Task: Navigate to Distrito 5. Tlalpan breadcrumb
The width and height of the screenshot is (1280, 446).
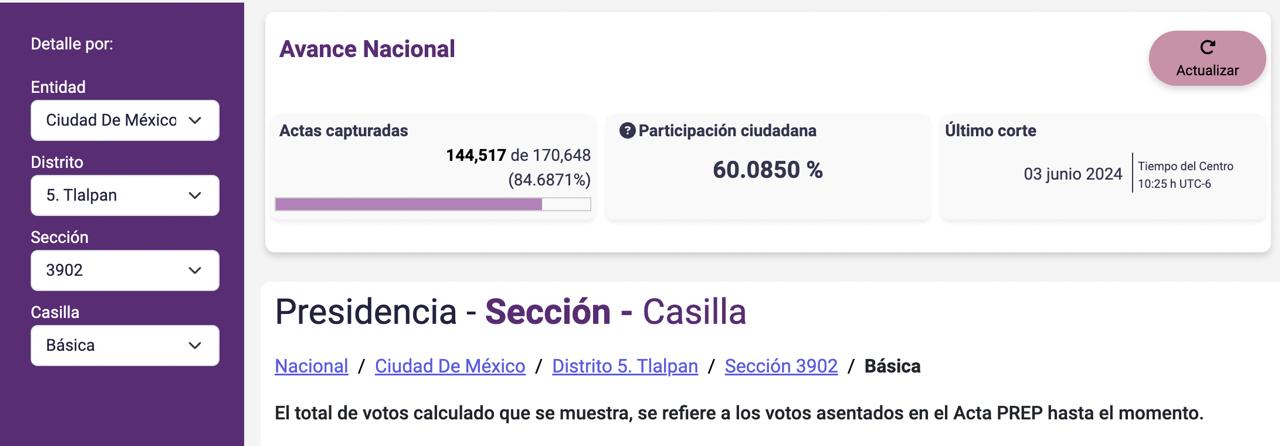Action: click(x=625, y=366)
